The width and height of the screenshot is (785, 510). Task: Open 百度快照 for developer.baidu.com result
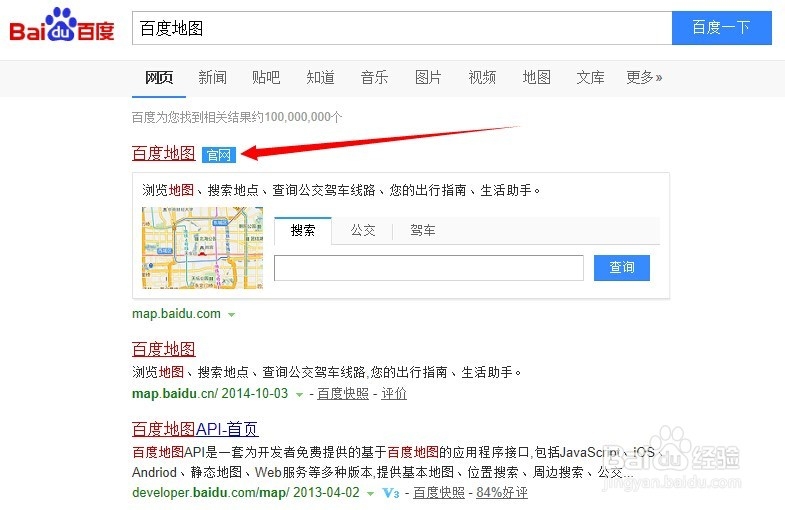click(439, 492)
